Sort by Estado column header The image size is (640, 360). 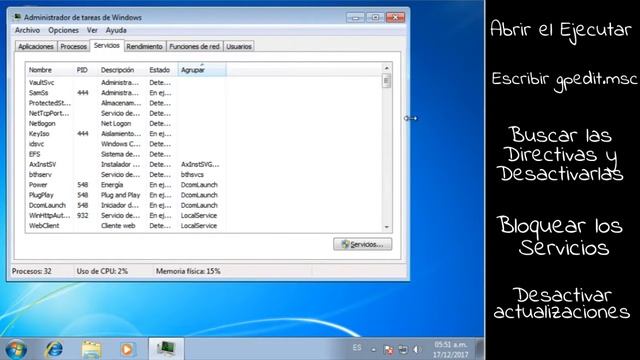[162, 70]
